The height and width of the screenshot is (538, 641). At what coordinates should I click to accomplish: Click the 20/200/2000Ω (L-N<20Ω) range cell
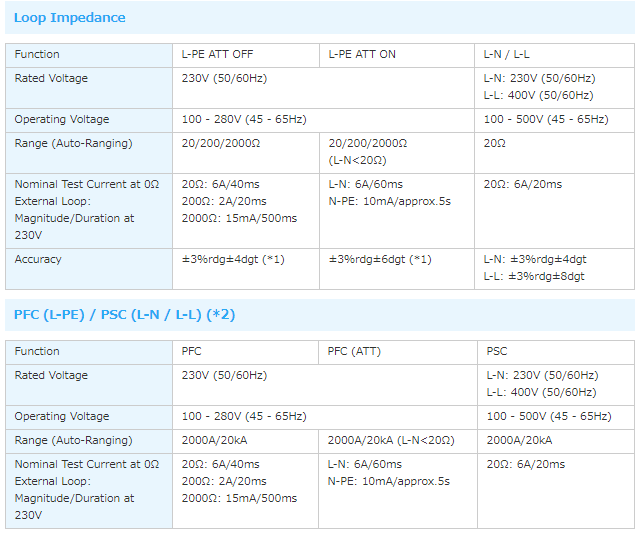[368, 151]
